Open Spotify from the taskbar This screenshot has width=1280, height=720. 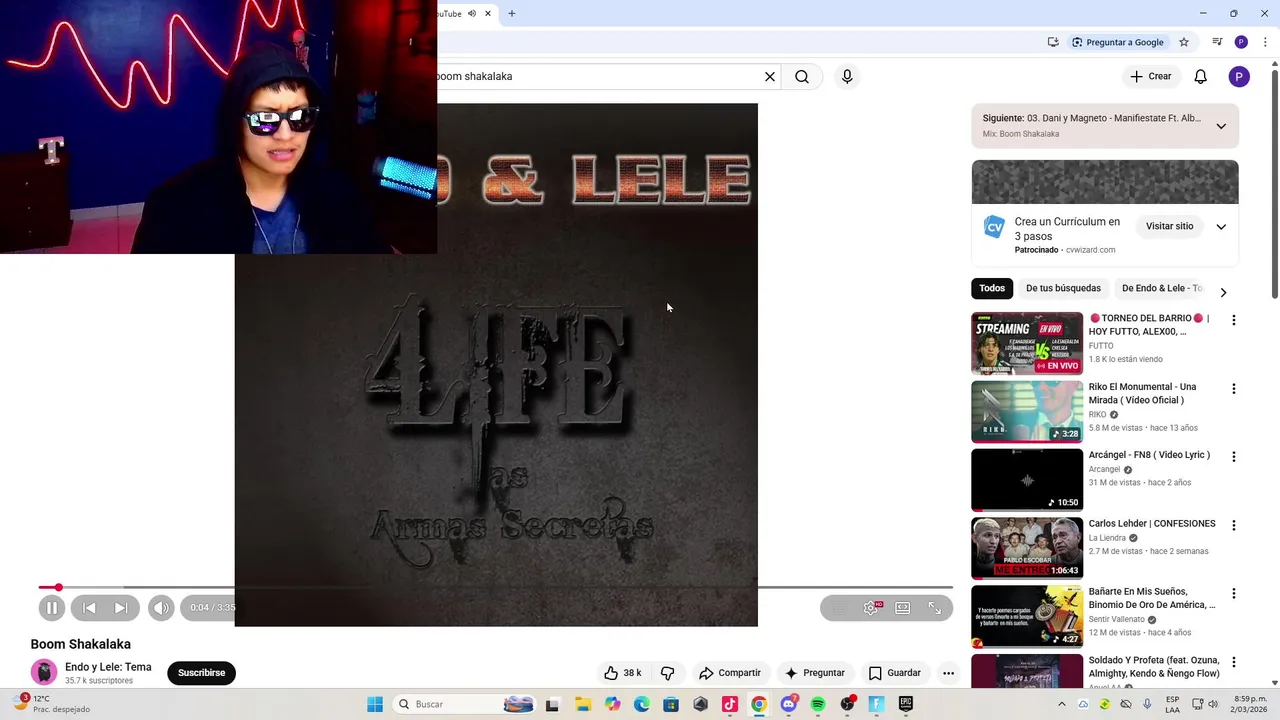(x=818, y=704)
